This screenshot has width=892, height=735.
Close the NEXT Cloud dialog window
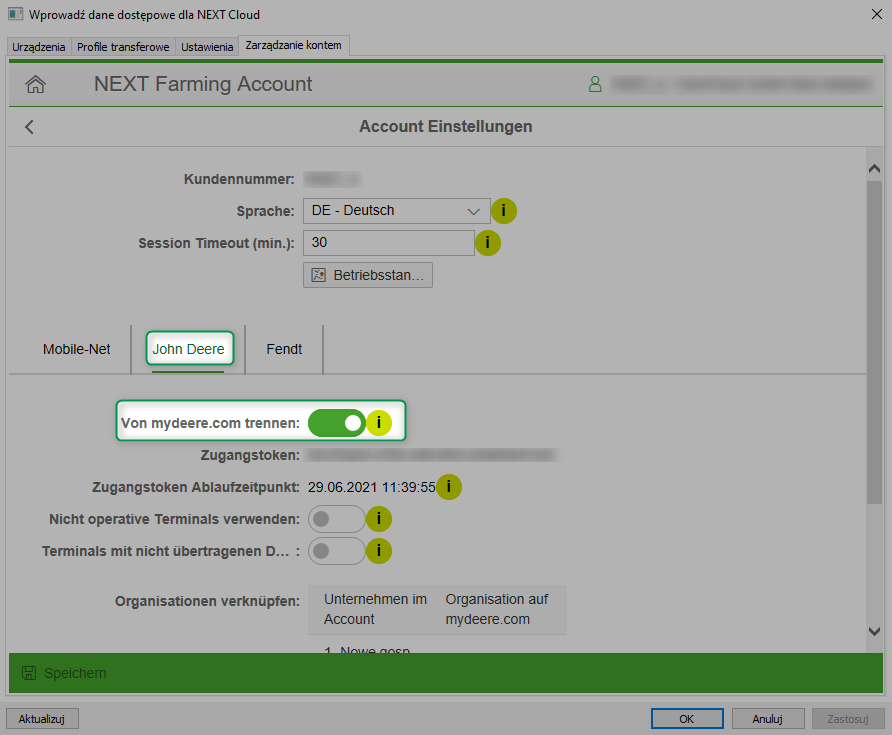coord(877,14)
